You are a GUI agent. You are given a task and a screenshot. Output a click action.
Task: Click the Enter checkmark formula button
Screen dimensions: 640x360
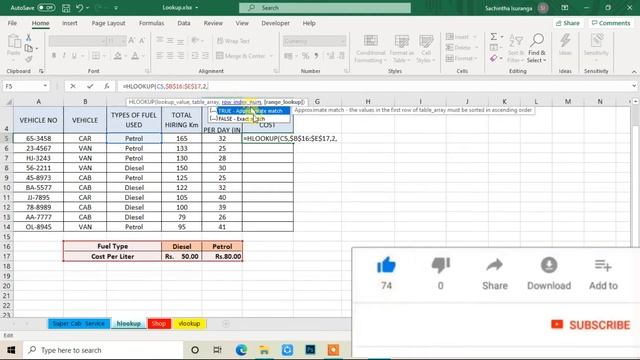tap(90, 86)
